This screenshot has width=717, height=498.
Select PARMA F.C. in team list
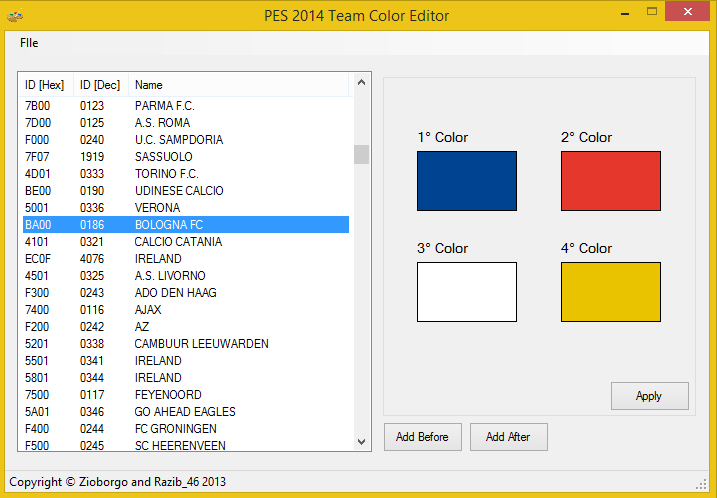[x=164, y=106]
